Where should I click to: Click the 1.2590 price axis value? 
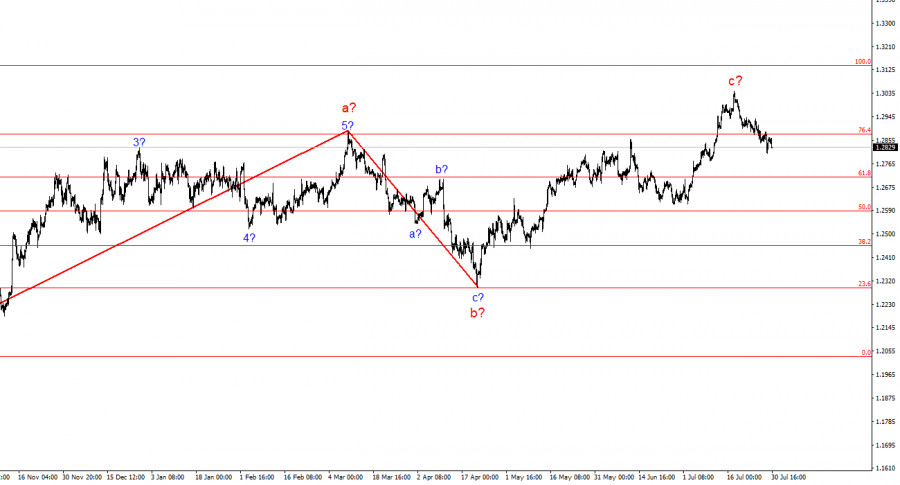tap(885, 211)
